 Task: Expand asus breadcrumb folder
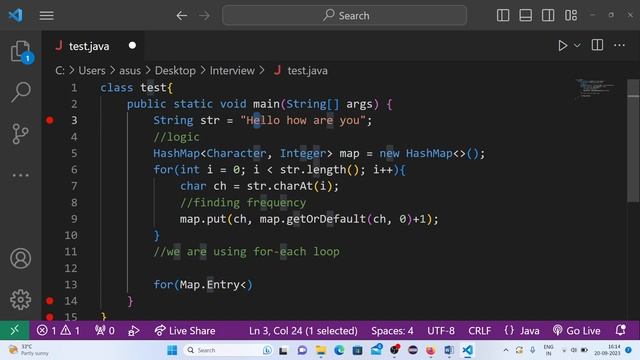pyautogui.click(x=130, y=71)
